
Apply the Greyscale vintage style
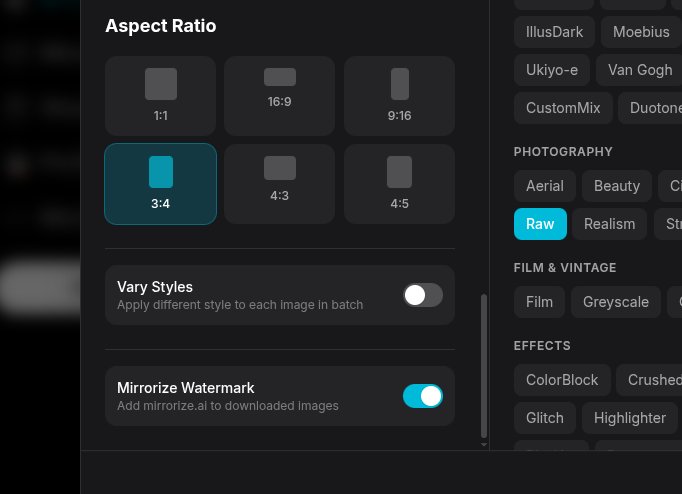click(616, 302)
